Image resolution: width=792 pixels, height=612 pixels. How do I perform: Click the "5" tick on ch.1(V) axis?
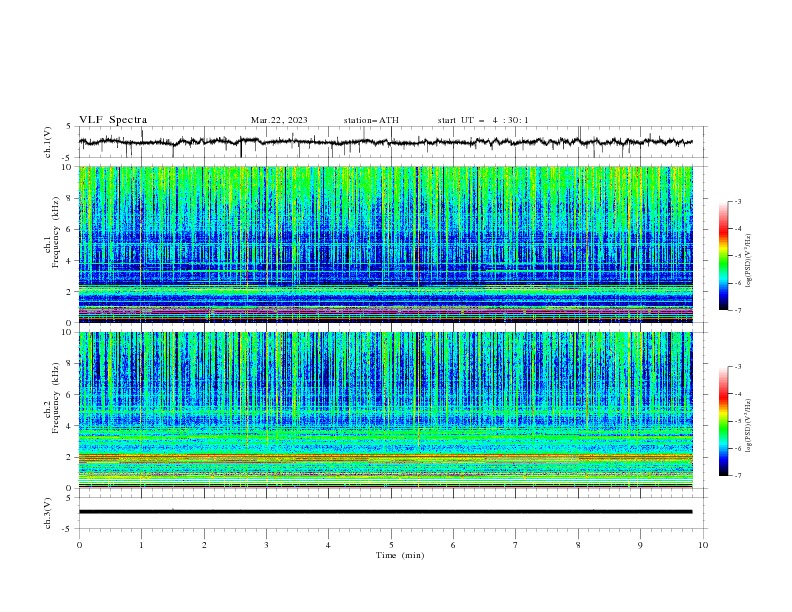[x=69, y=126]
